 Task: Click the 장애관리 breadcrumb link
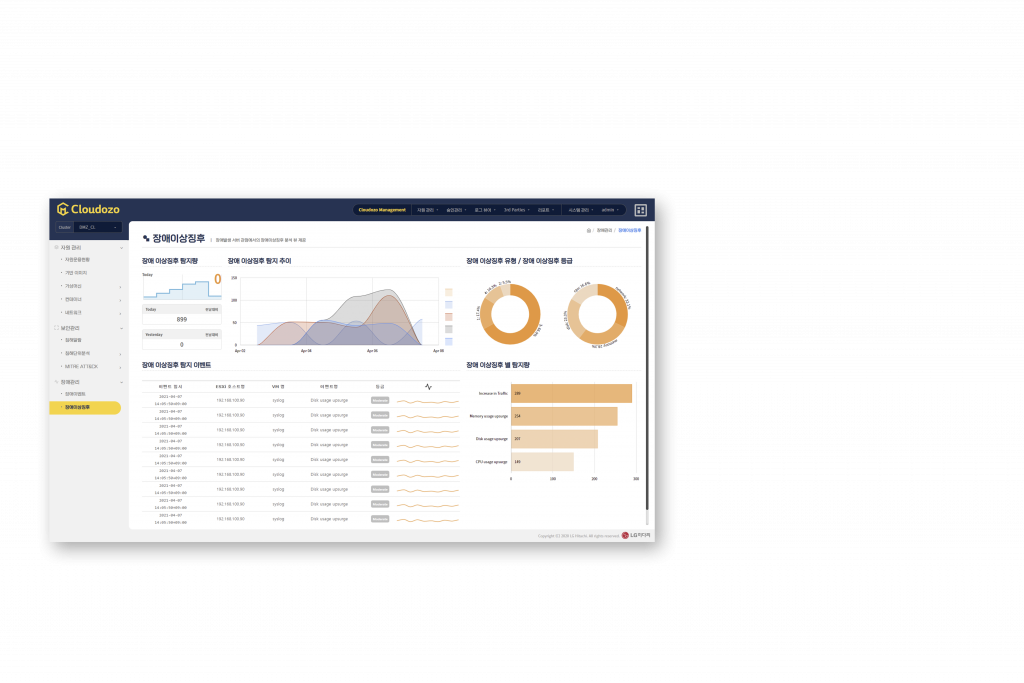604,230
